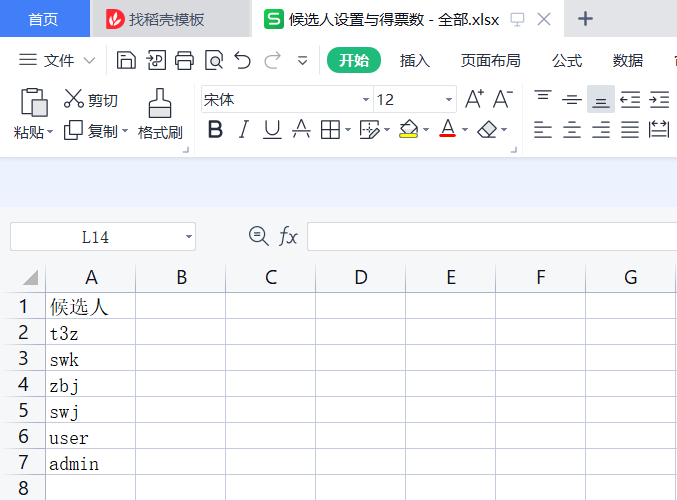Click the display mode monitor icon on document tab
Screen dimensions: 677x500
(517, 19)
